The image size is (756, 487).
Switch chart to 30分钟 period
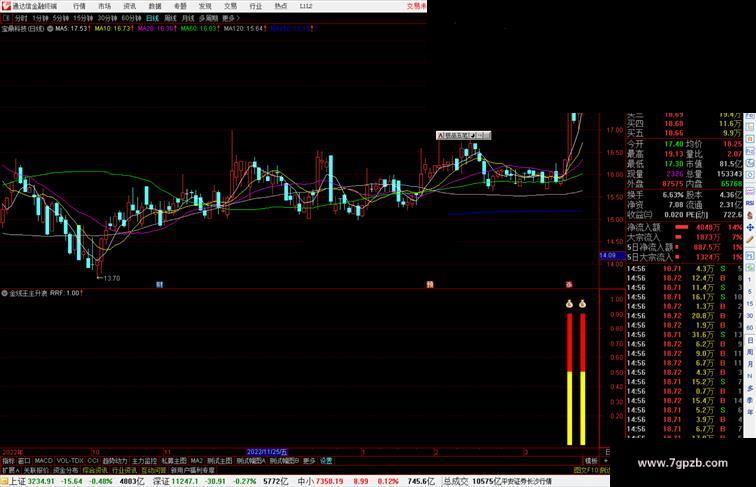click(107, 18)
